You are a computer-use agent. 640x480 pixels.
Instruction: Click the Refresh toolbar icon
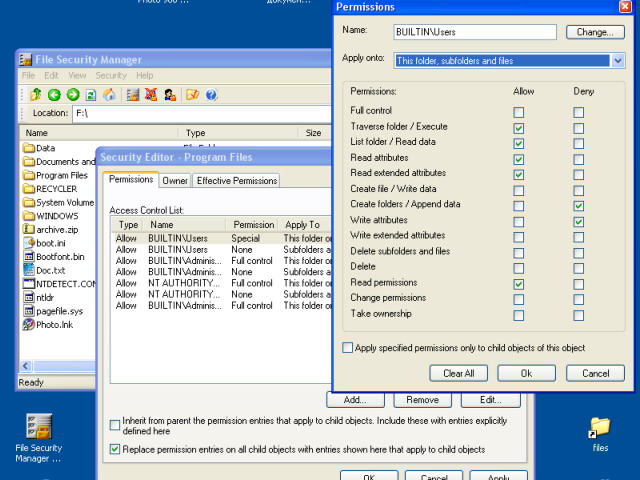(90, 95)
